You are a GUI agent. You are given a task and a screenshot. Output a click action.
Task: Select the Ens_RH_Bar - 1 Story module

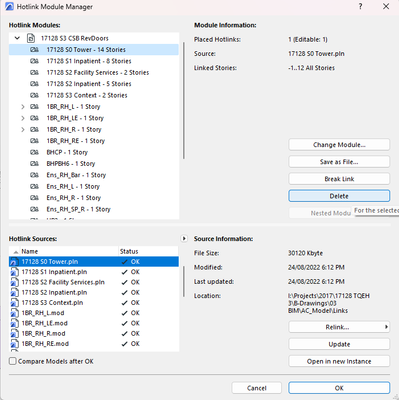pyautogui.click(x=94, y=175)
